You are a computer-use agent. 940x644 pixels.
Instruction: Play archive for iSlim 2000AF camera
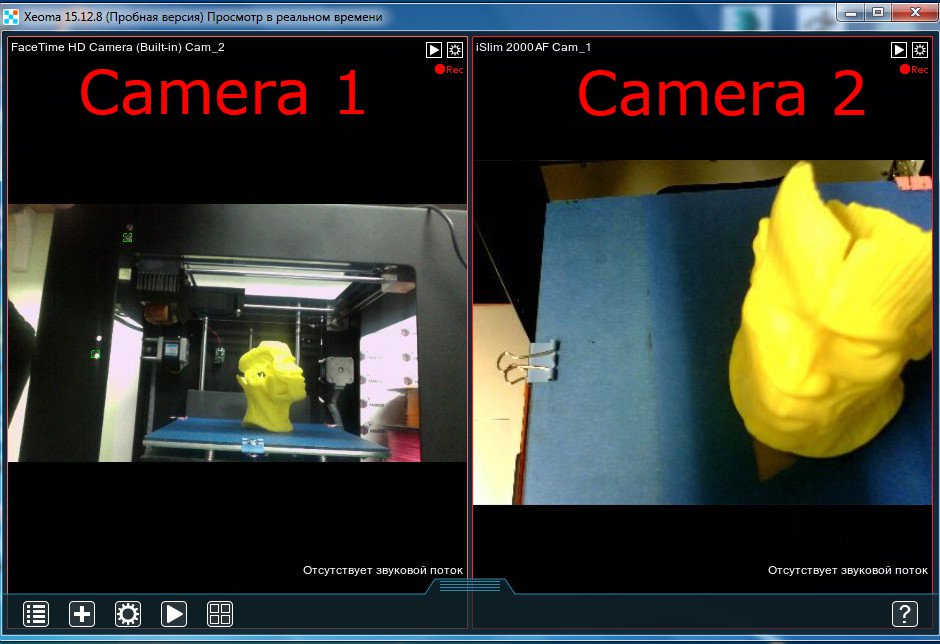tap(899, 50)
